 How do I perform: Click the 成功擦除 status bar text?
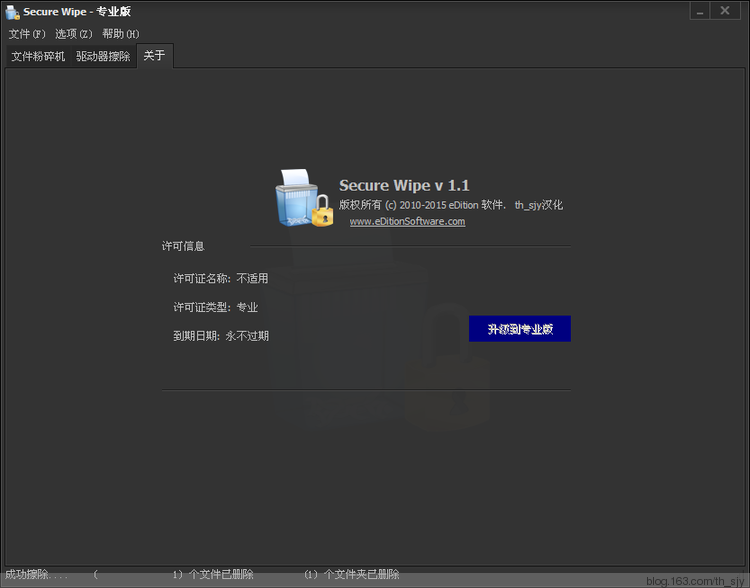pos(36,574)
